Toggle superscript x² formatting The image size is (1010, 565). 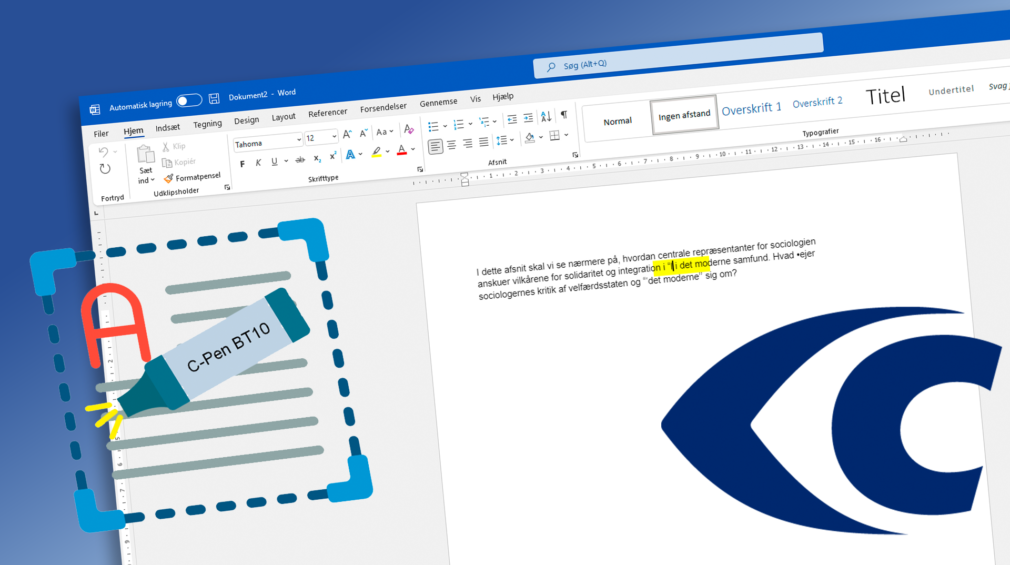click(333, 156)
